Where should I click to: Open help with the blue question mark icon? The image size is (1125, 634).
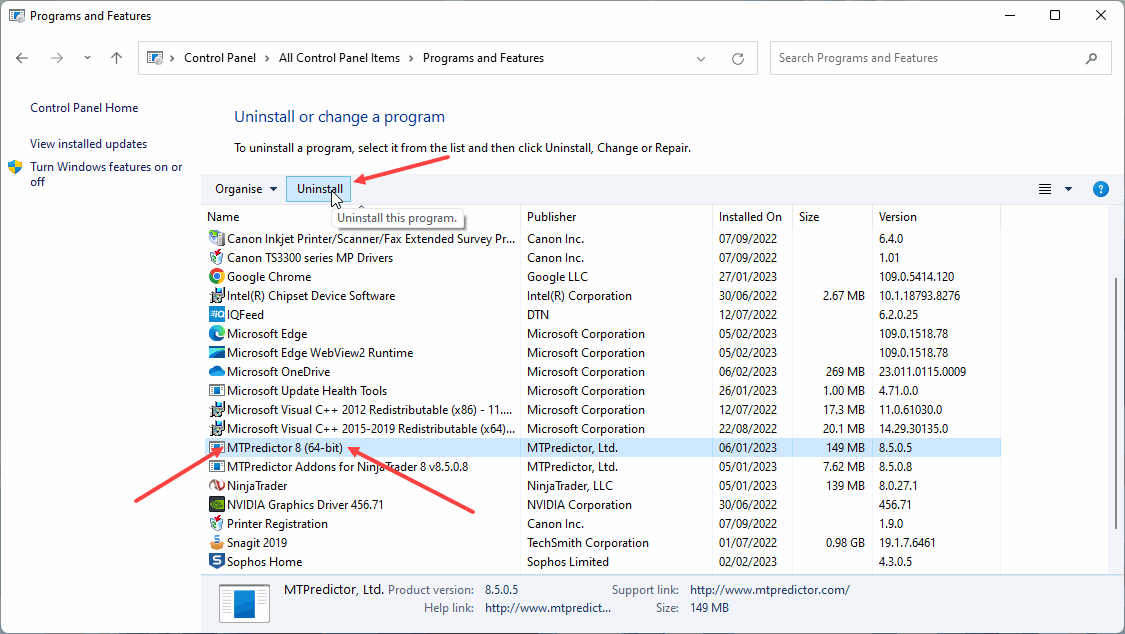point(1101,189)
